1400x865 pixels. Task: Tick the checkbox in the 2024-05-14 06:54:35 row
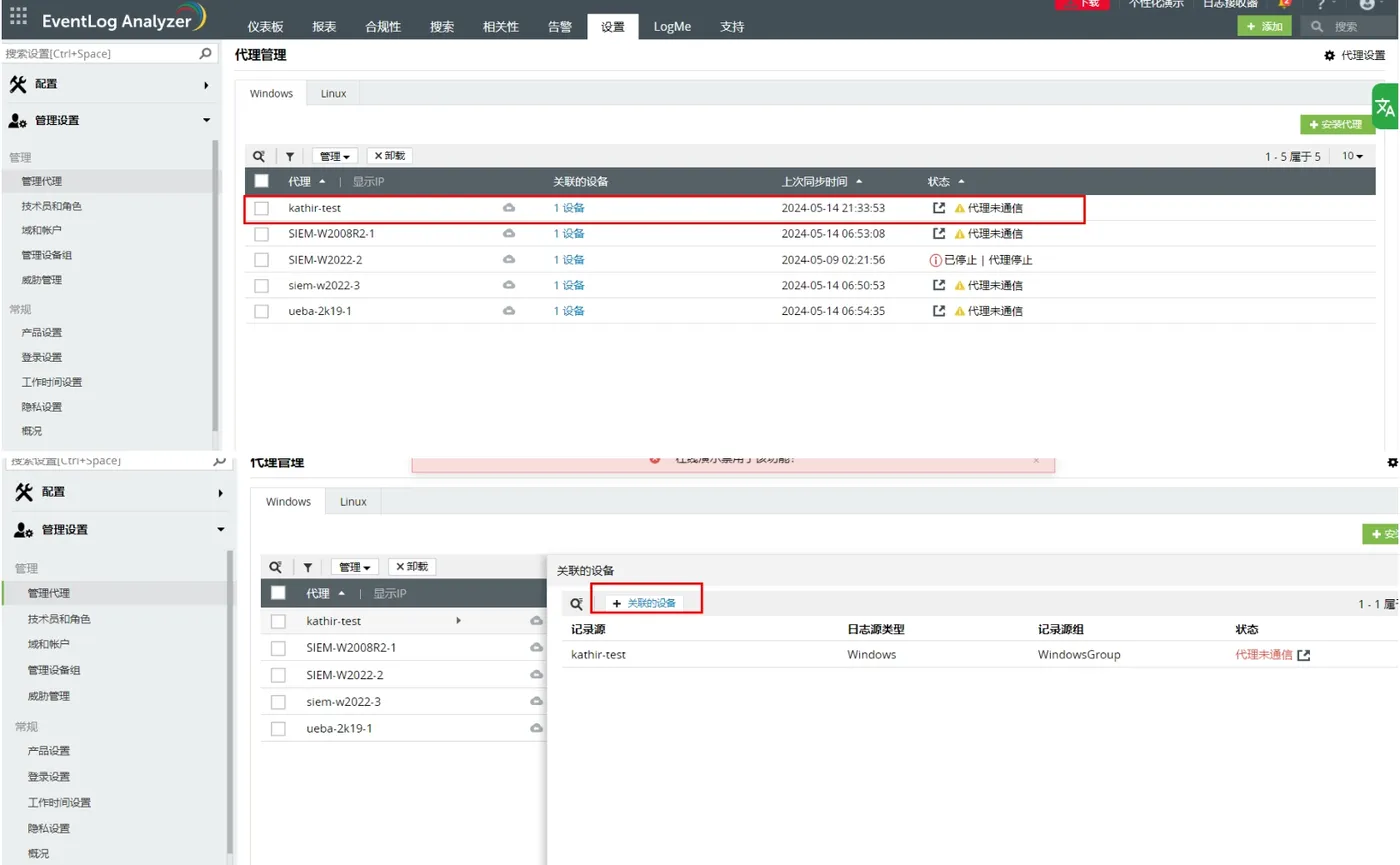[x=262, y=311]
